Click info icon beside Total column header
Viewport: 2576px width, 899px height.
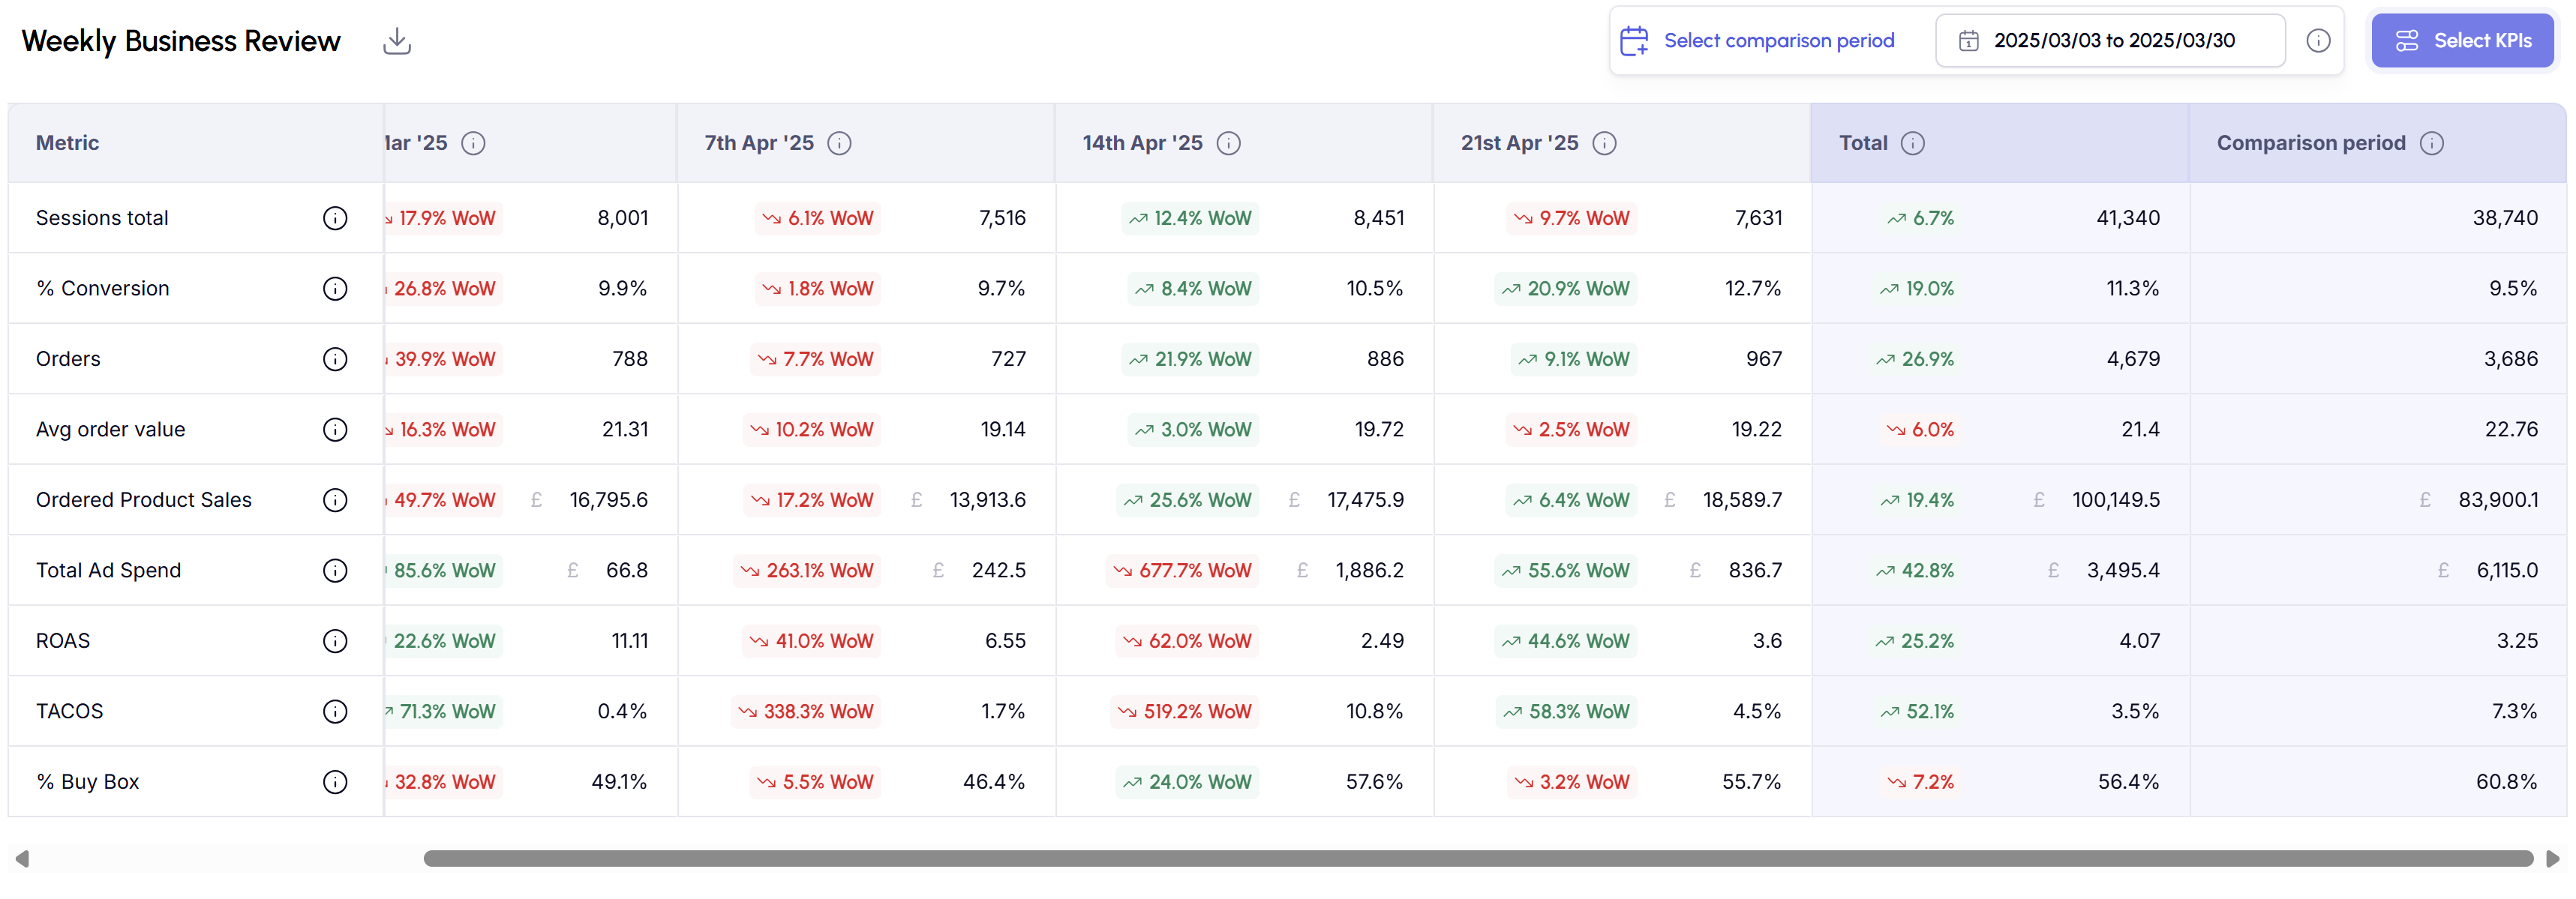pos(1912,144)
